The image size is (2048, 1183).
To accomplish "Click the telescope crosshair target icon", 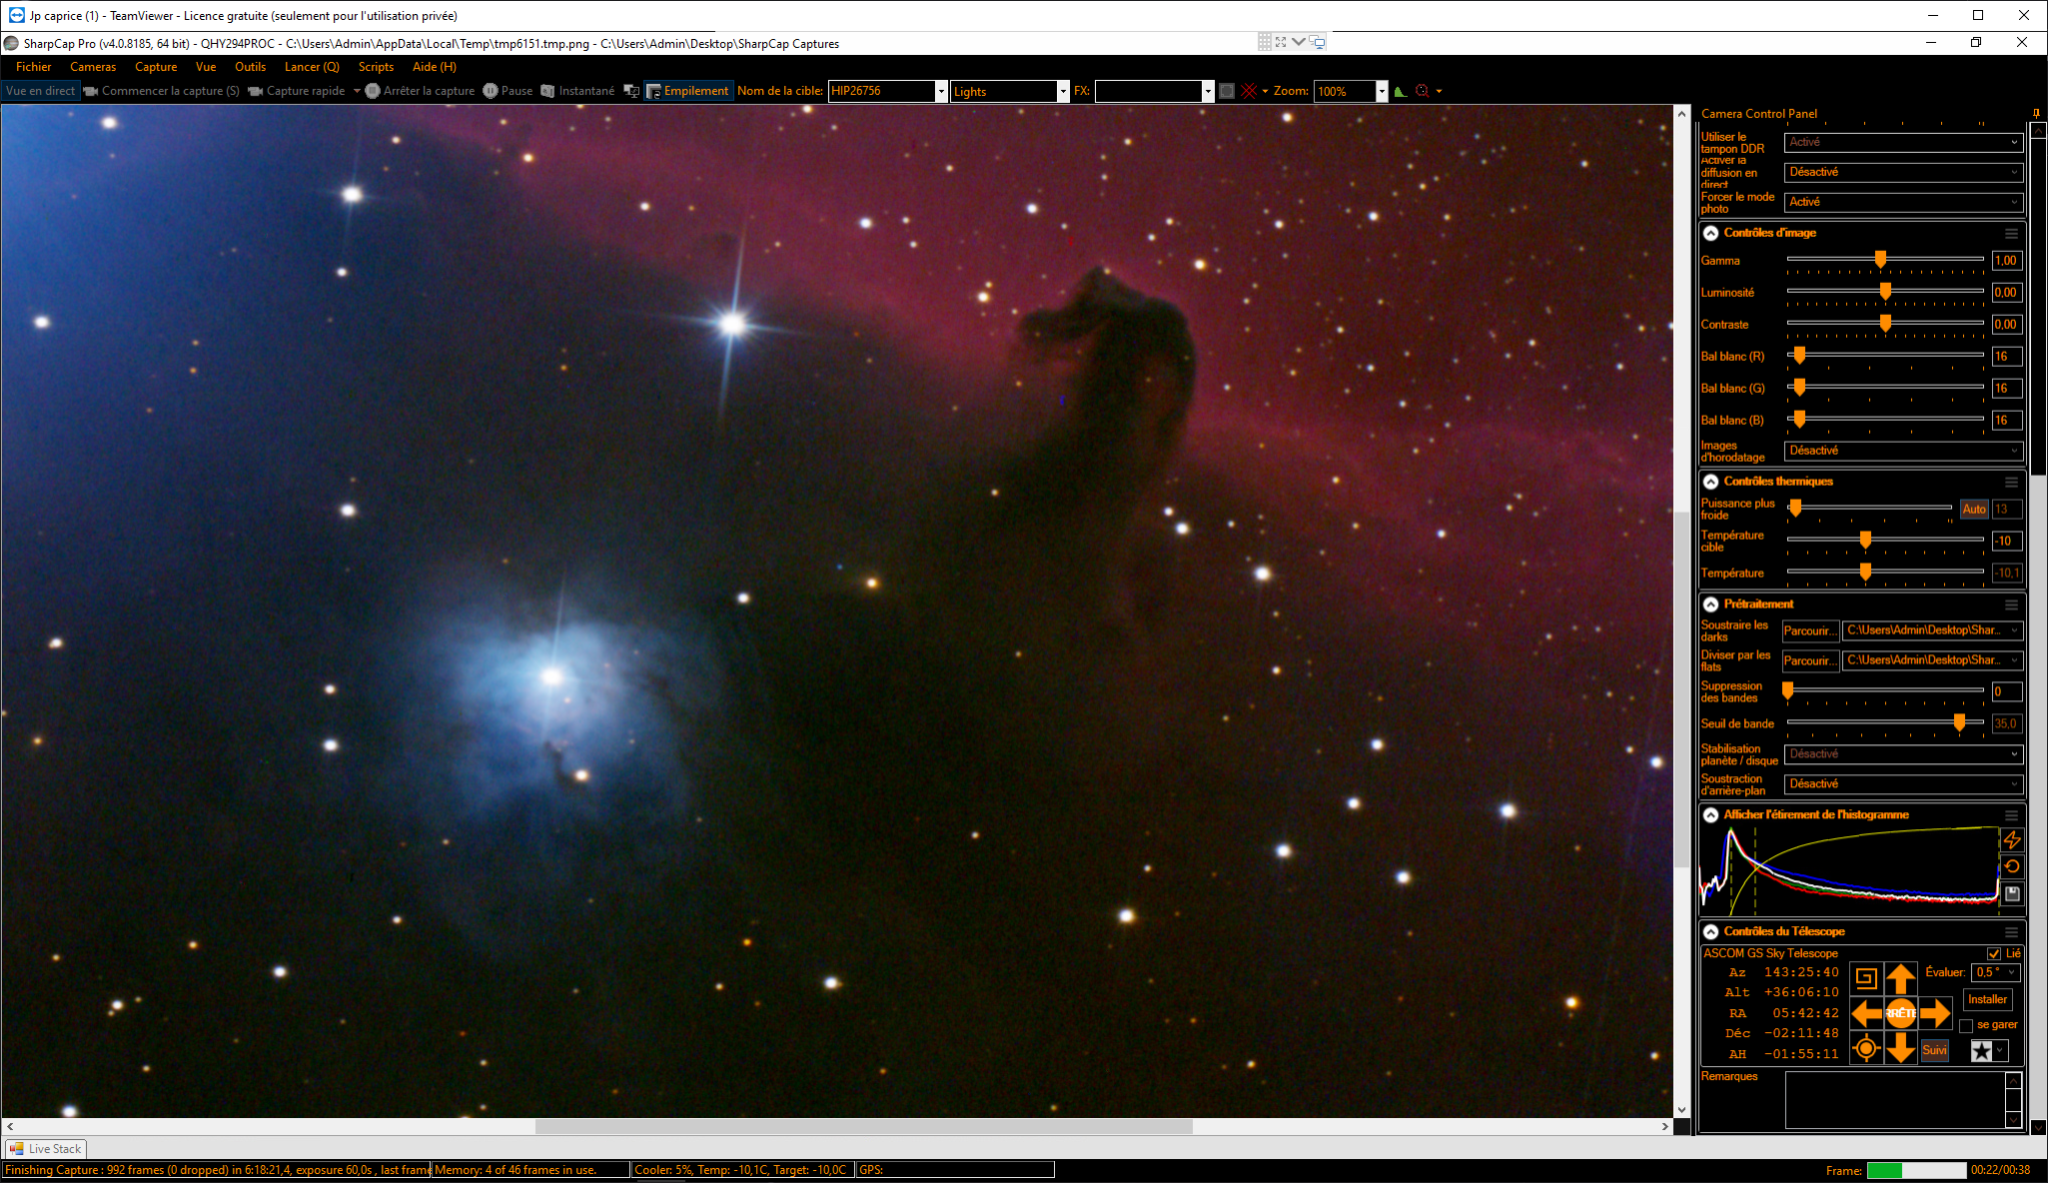I will [1866, 1048].
